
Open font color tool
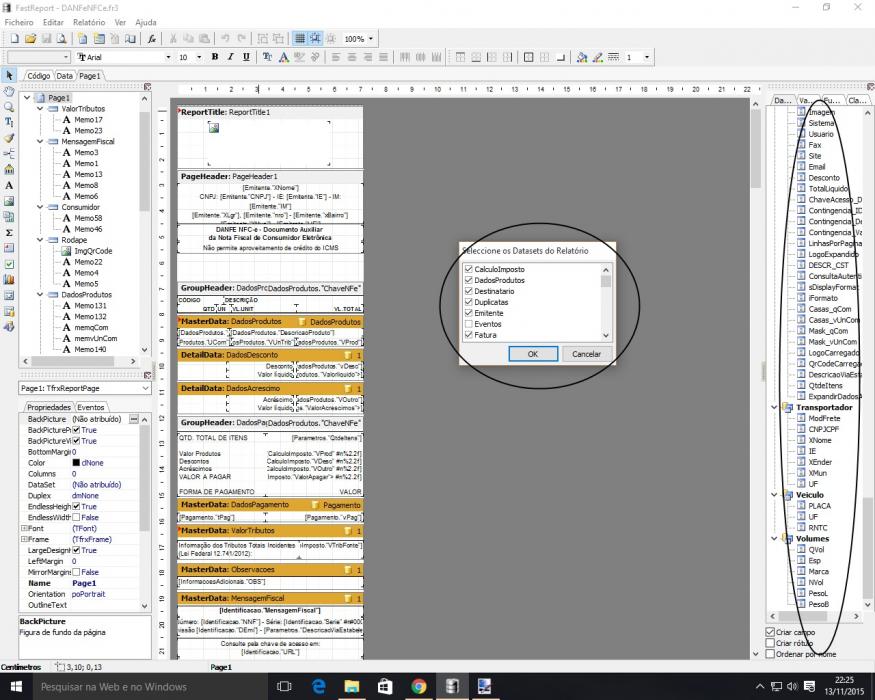(x=283, y=57)
